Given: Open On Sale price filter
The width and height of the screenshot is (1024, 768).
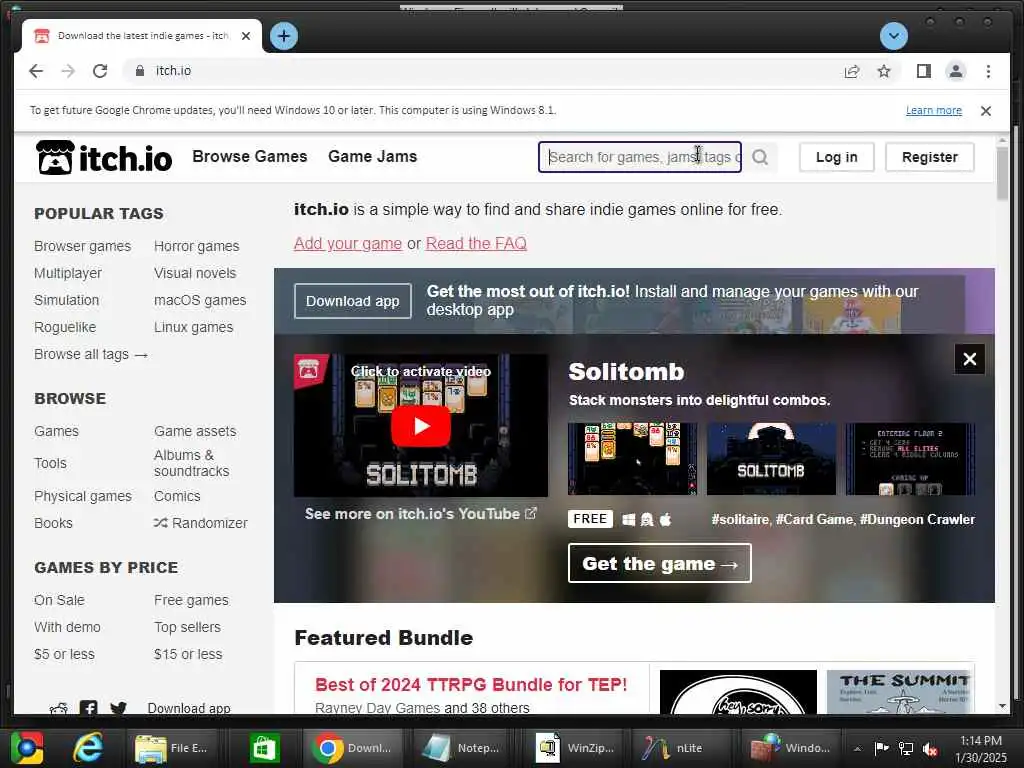Looking at the screenshot, I should tap(59, 600).
